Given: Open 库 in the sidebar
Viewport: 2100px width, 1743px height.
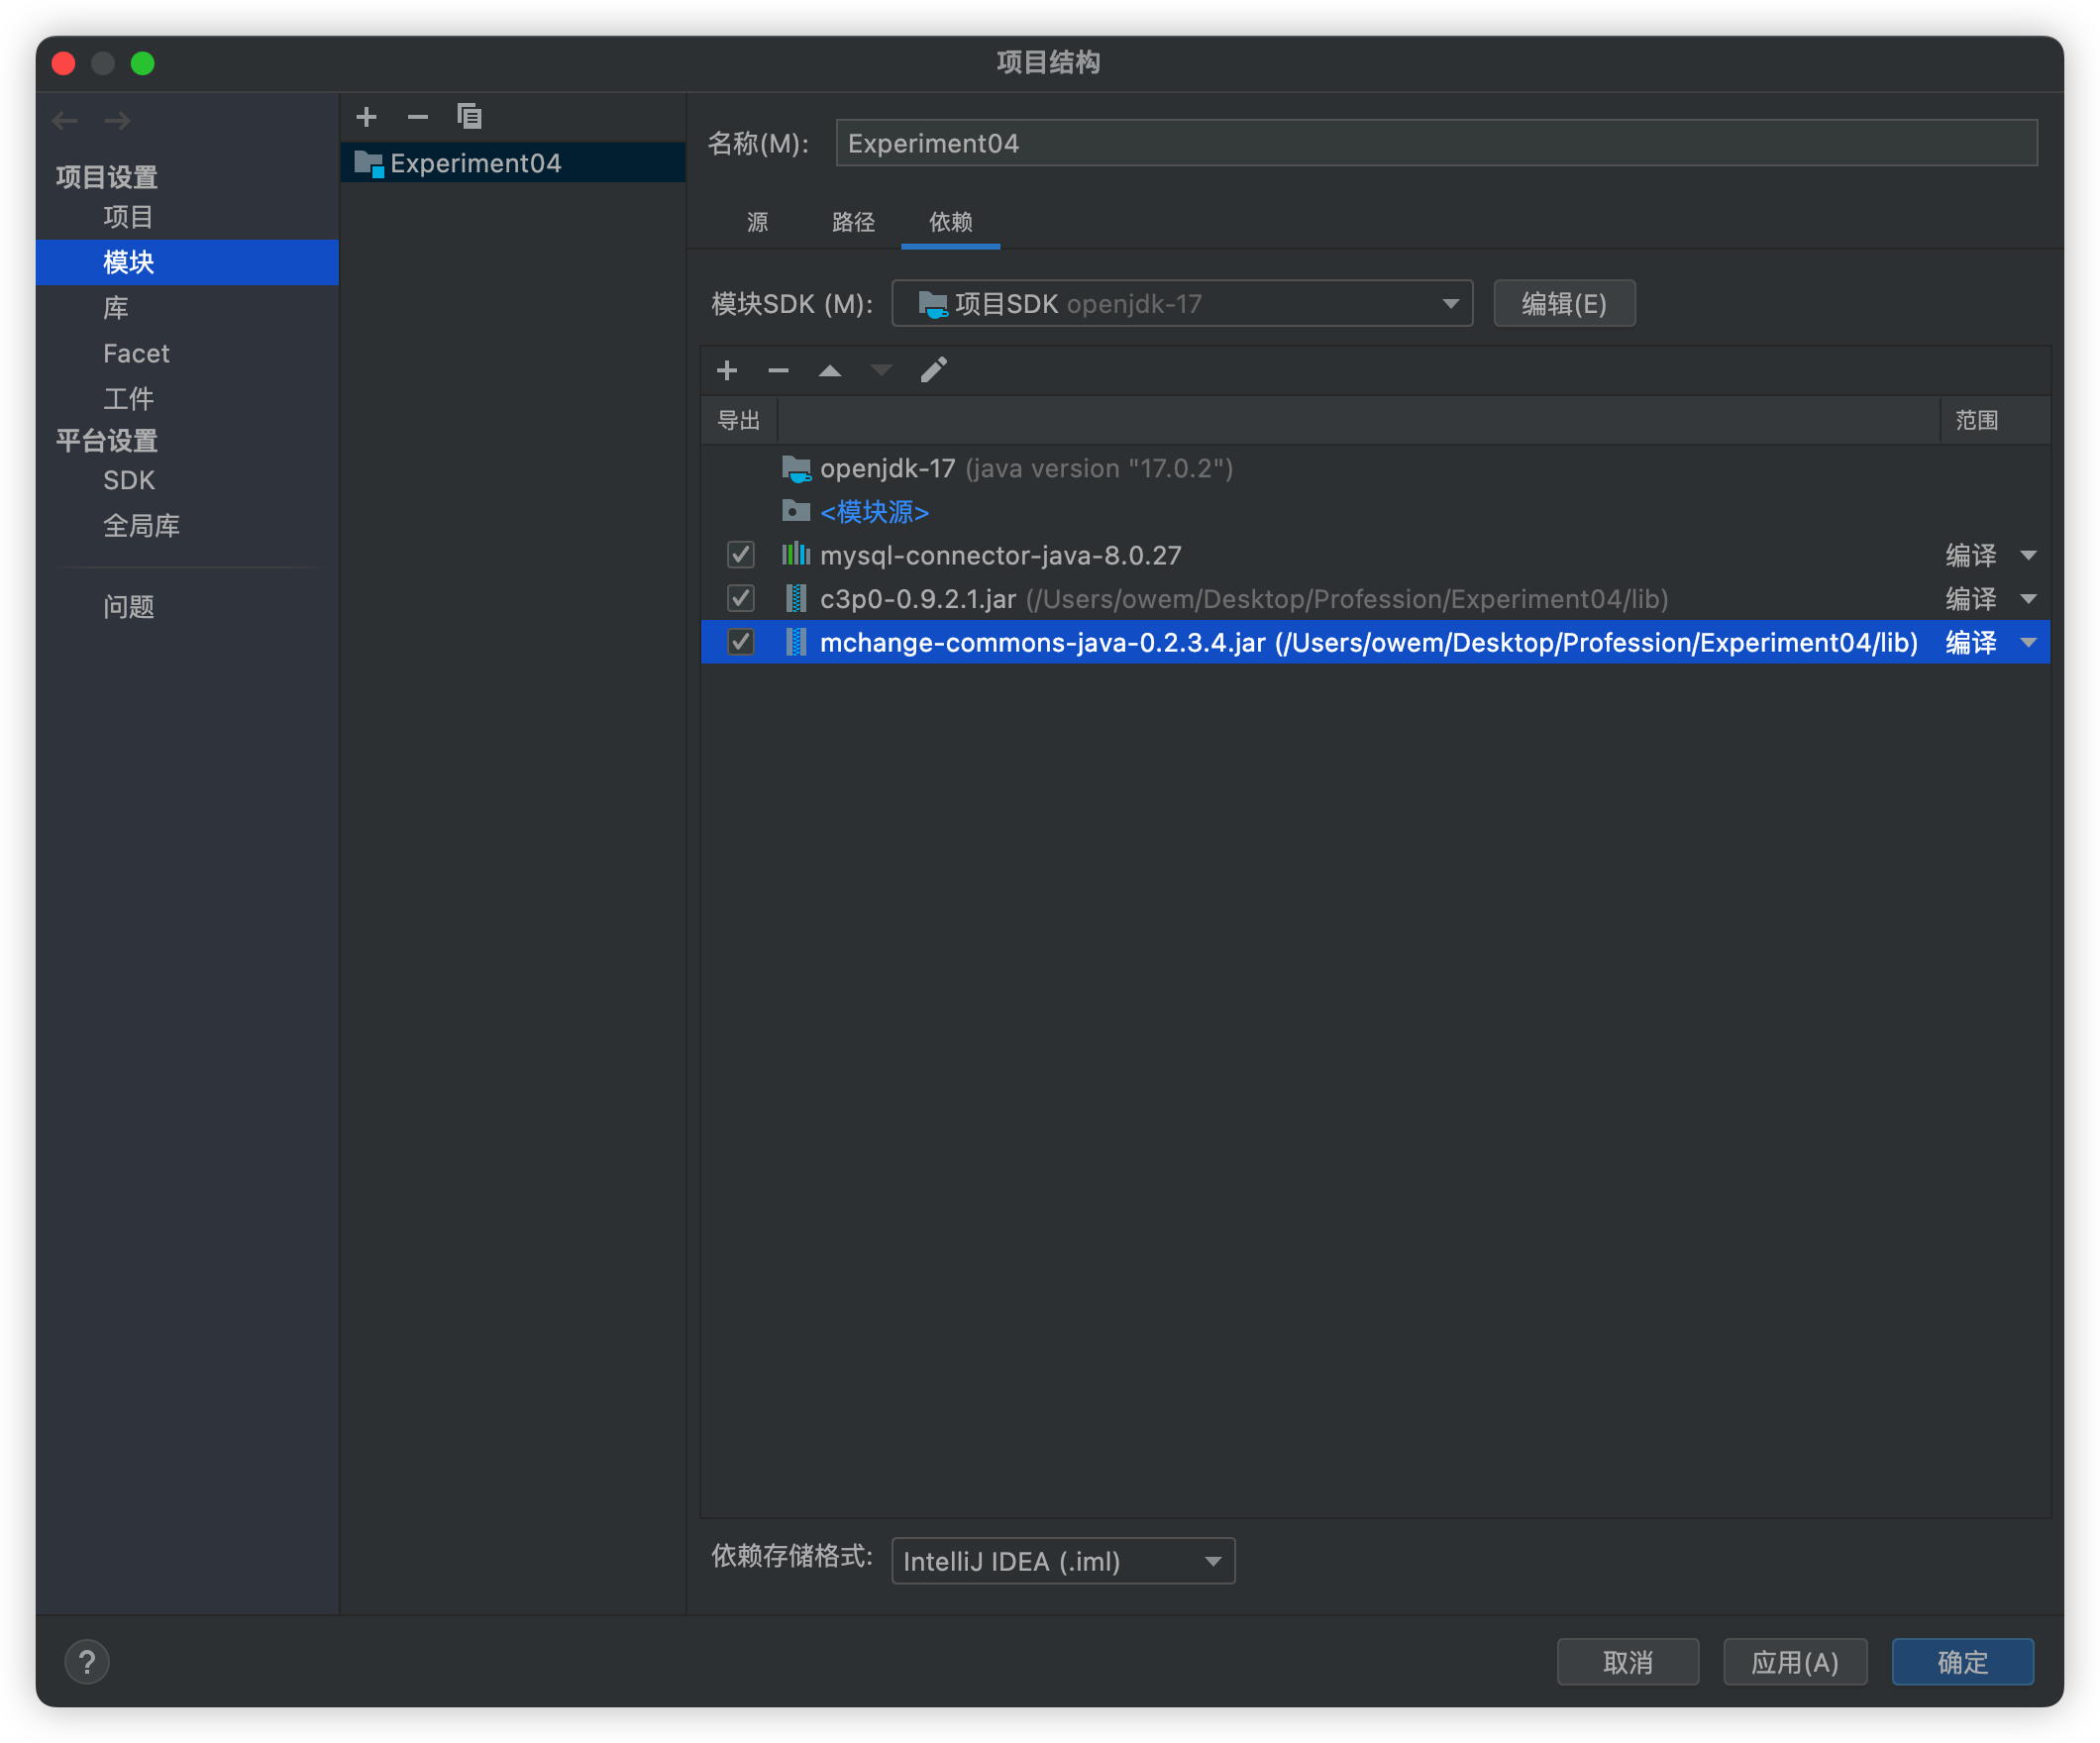Looking at the screenshot, I should pos(116,308).
